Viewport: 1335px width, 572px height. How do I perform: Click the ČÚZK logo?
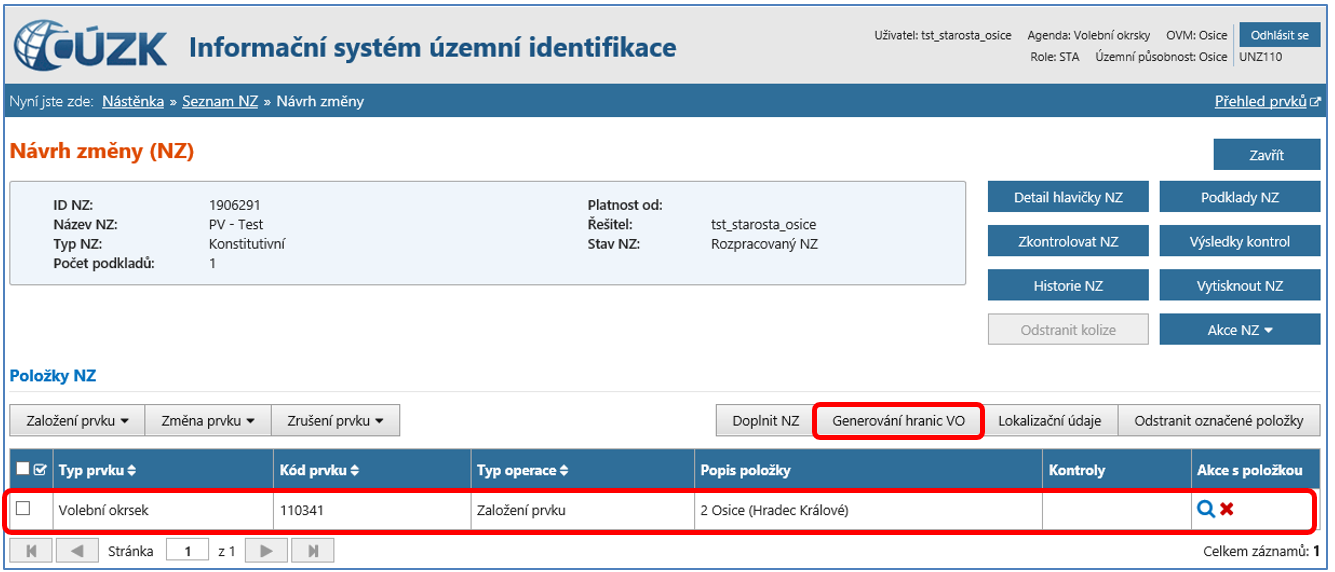[90, 47]
